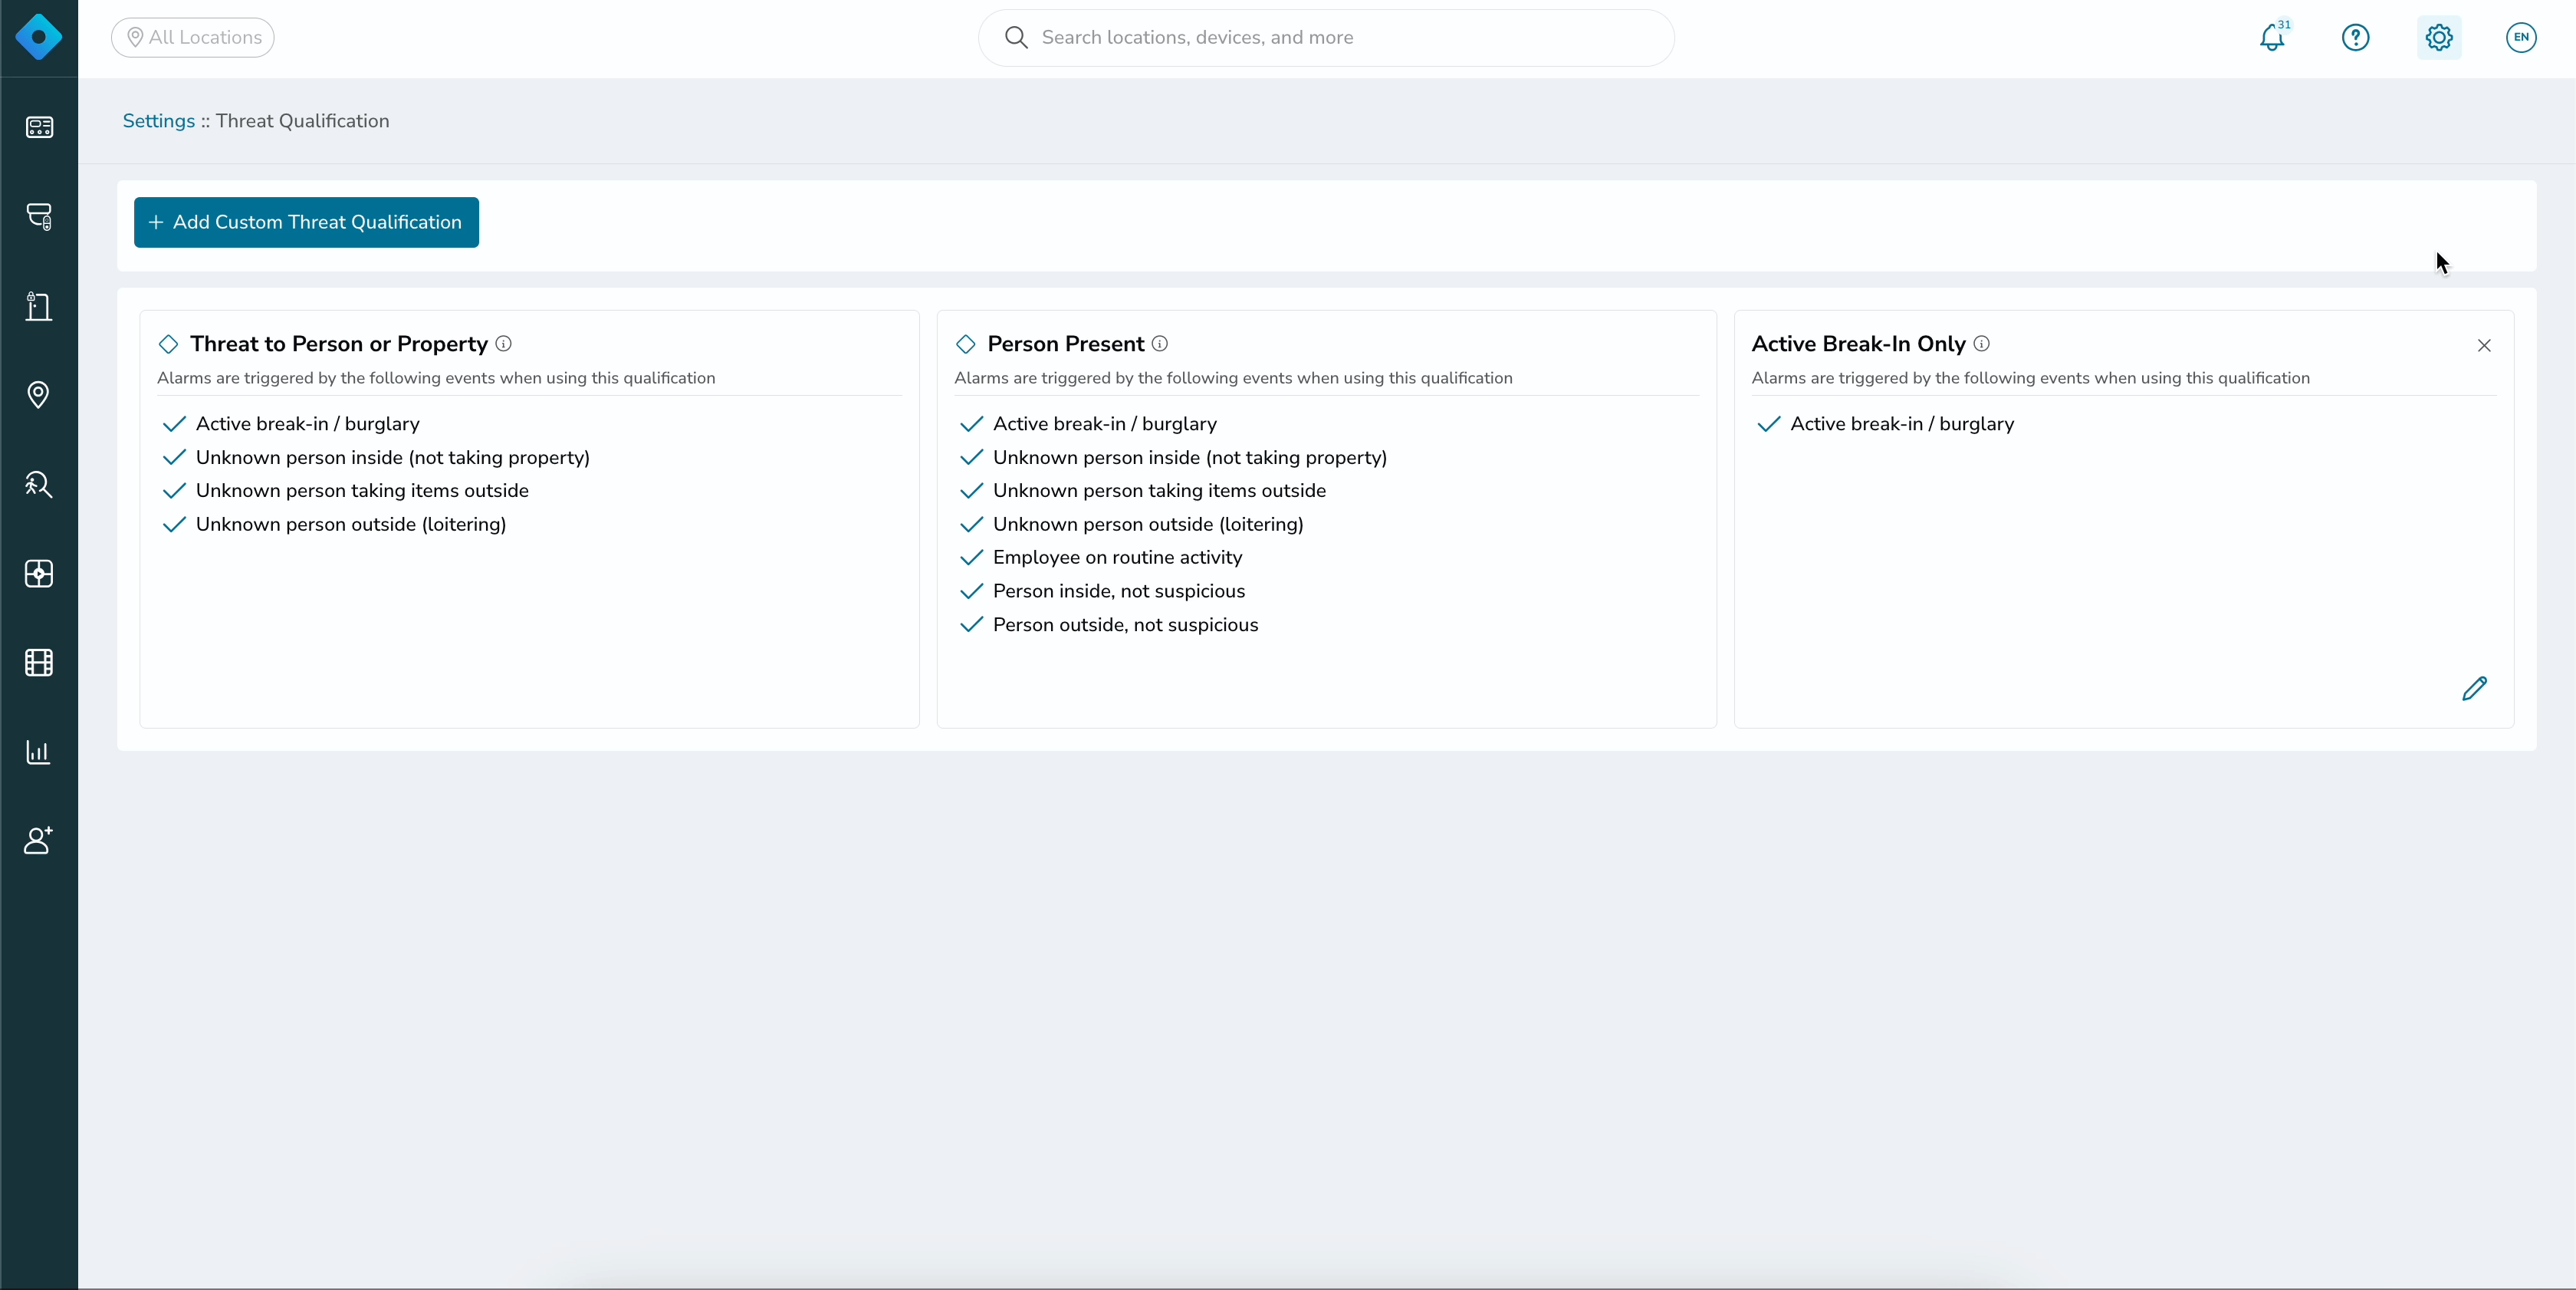
Task: Click Active Break-In Only card title
Action: 1858,344
